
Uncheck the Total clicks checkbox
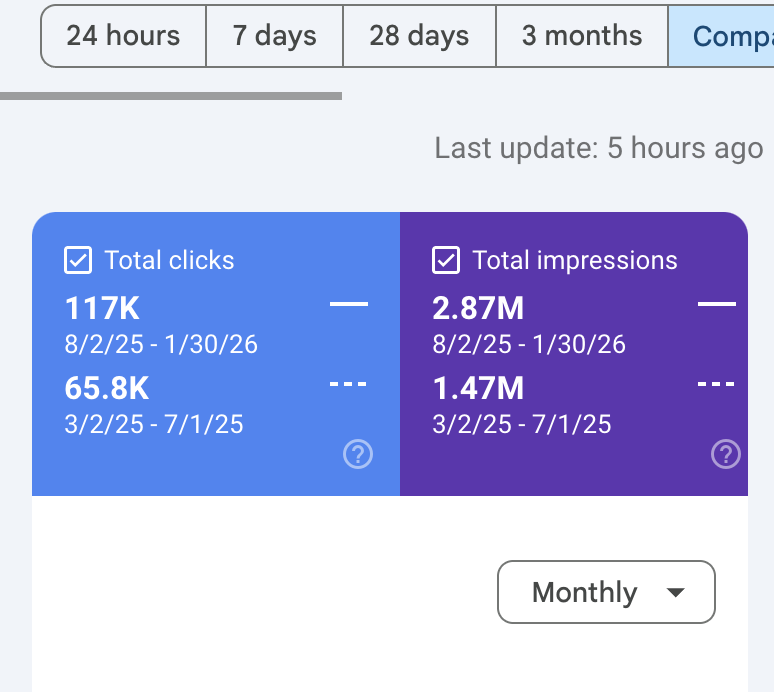point(78,261)
